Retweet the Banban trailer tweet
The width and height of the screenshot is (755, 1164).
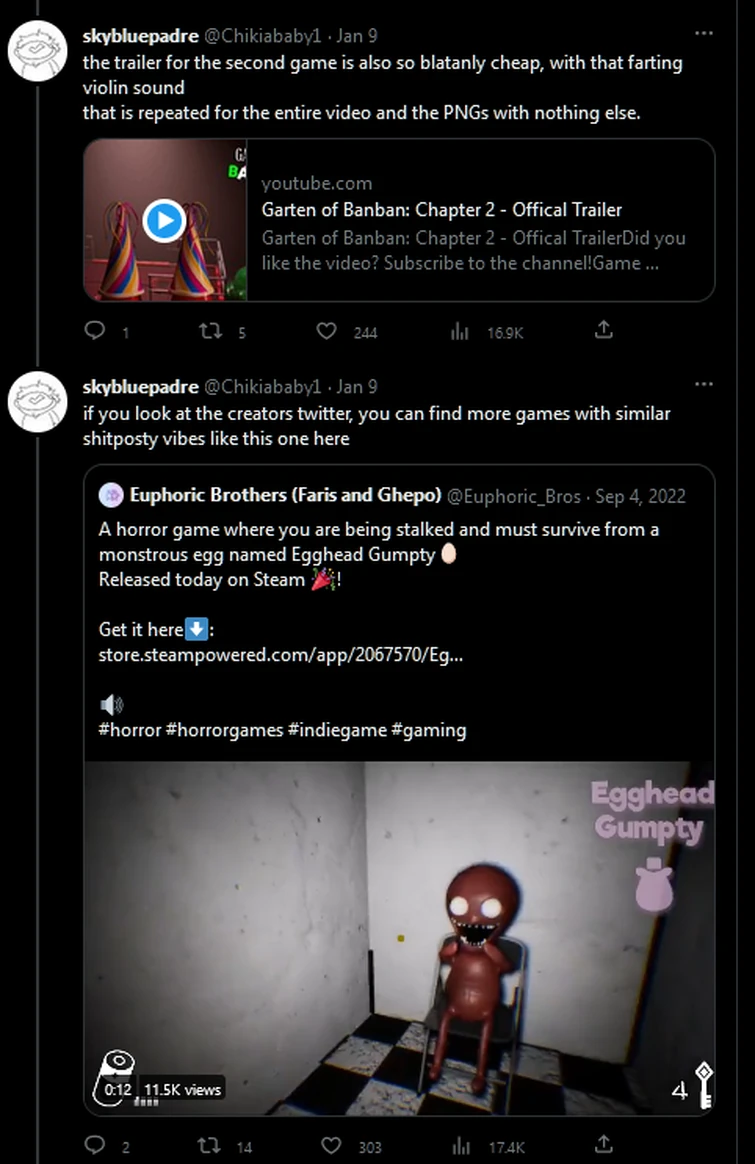click(210, 330)
